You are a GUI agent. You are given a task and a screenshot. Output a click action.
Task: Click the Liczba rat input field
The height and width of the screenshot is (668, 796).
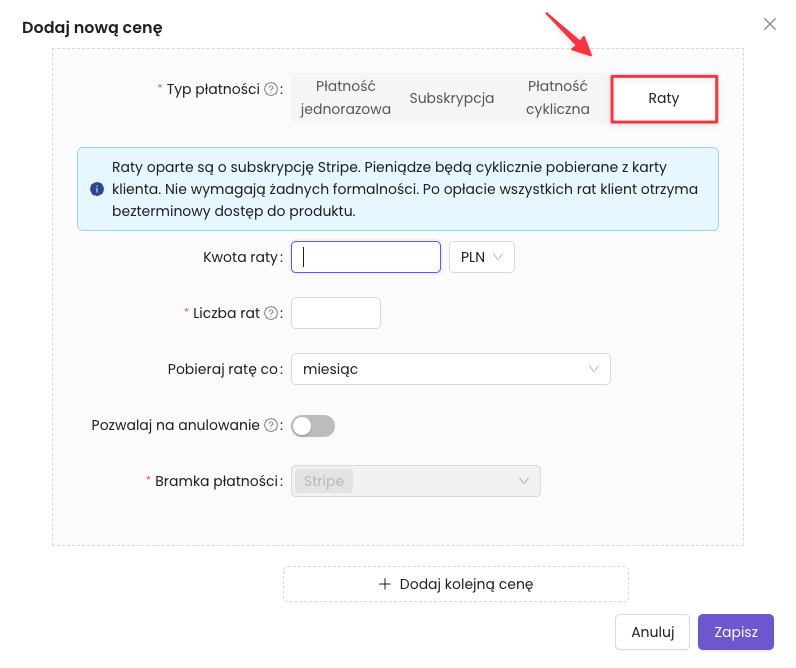336,313
